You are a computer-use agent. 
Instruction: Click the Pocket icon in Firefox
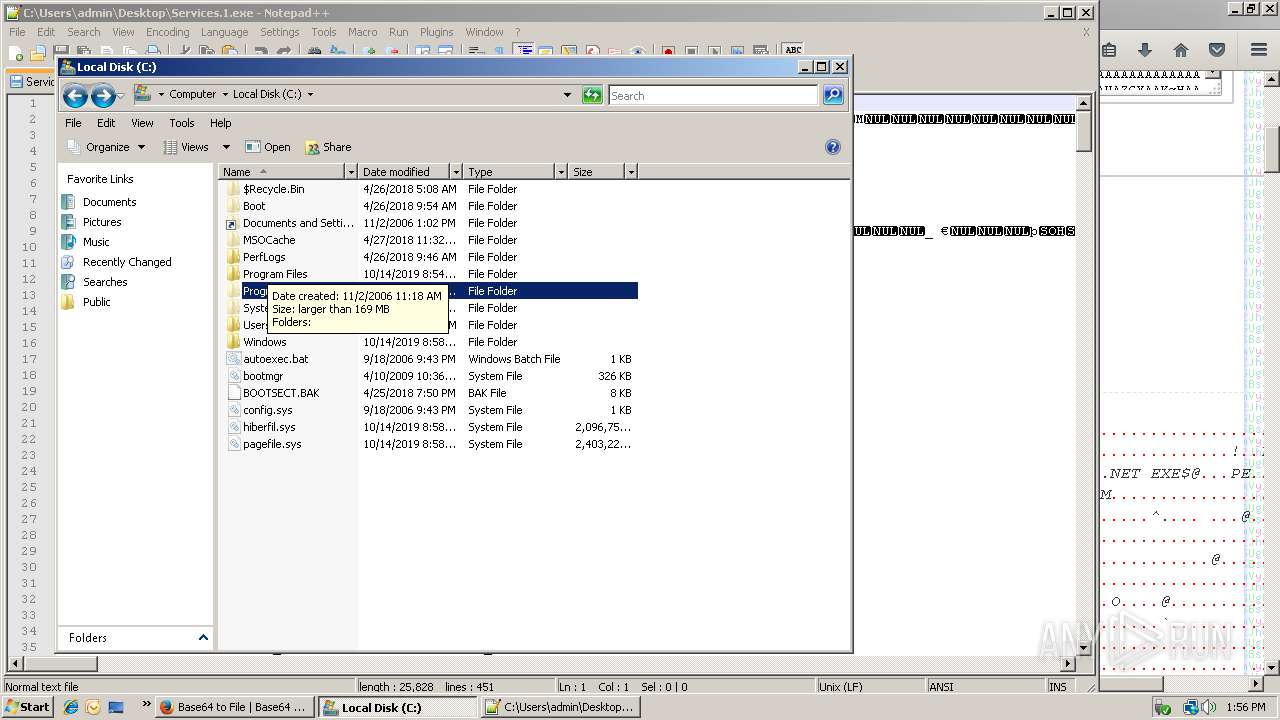pyautogui.click(x=1217, y=50)
